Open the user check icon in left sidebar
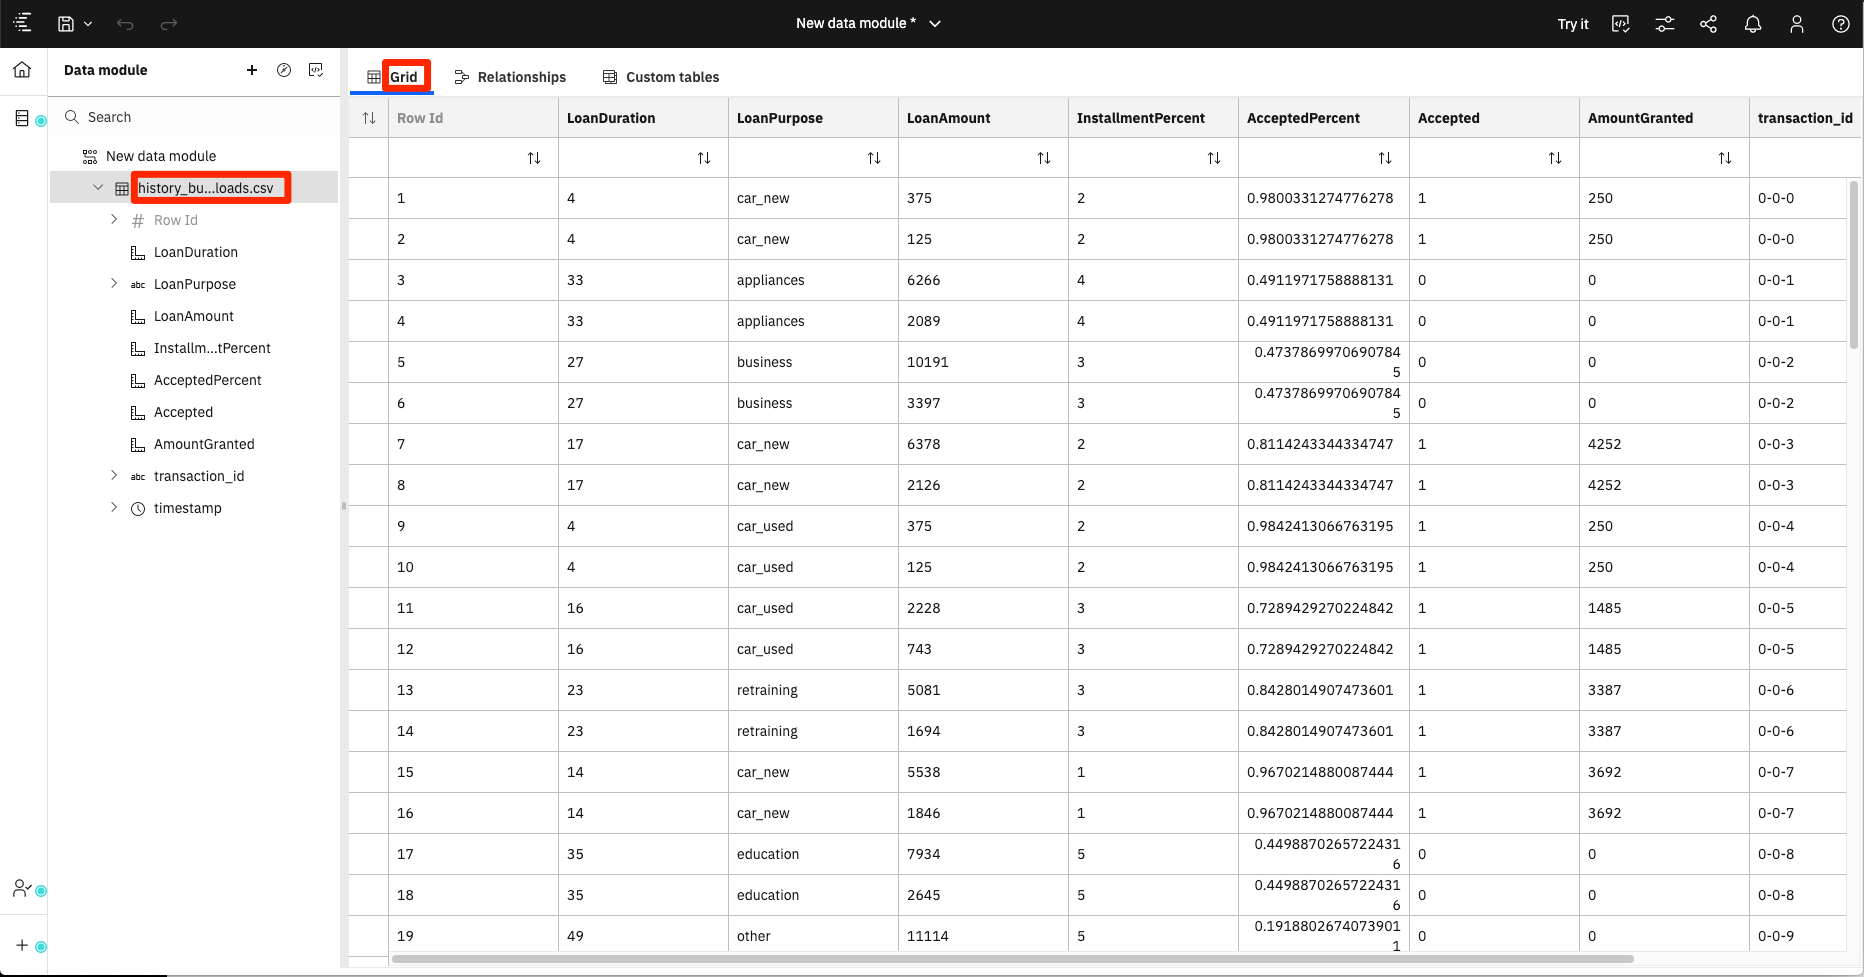Screen dimensions: 1864x977 (22, 888)
